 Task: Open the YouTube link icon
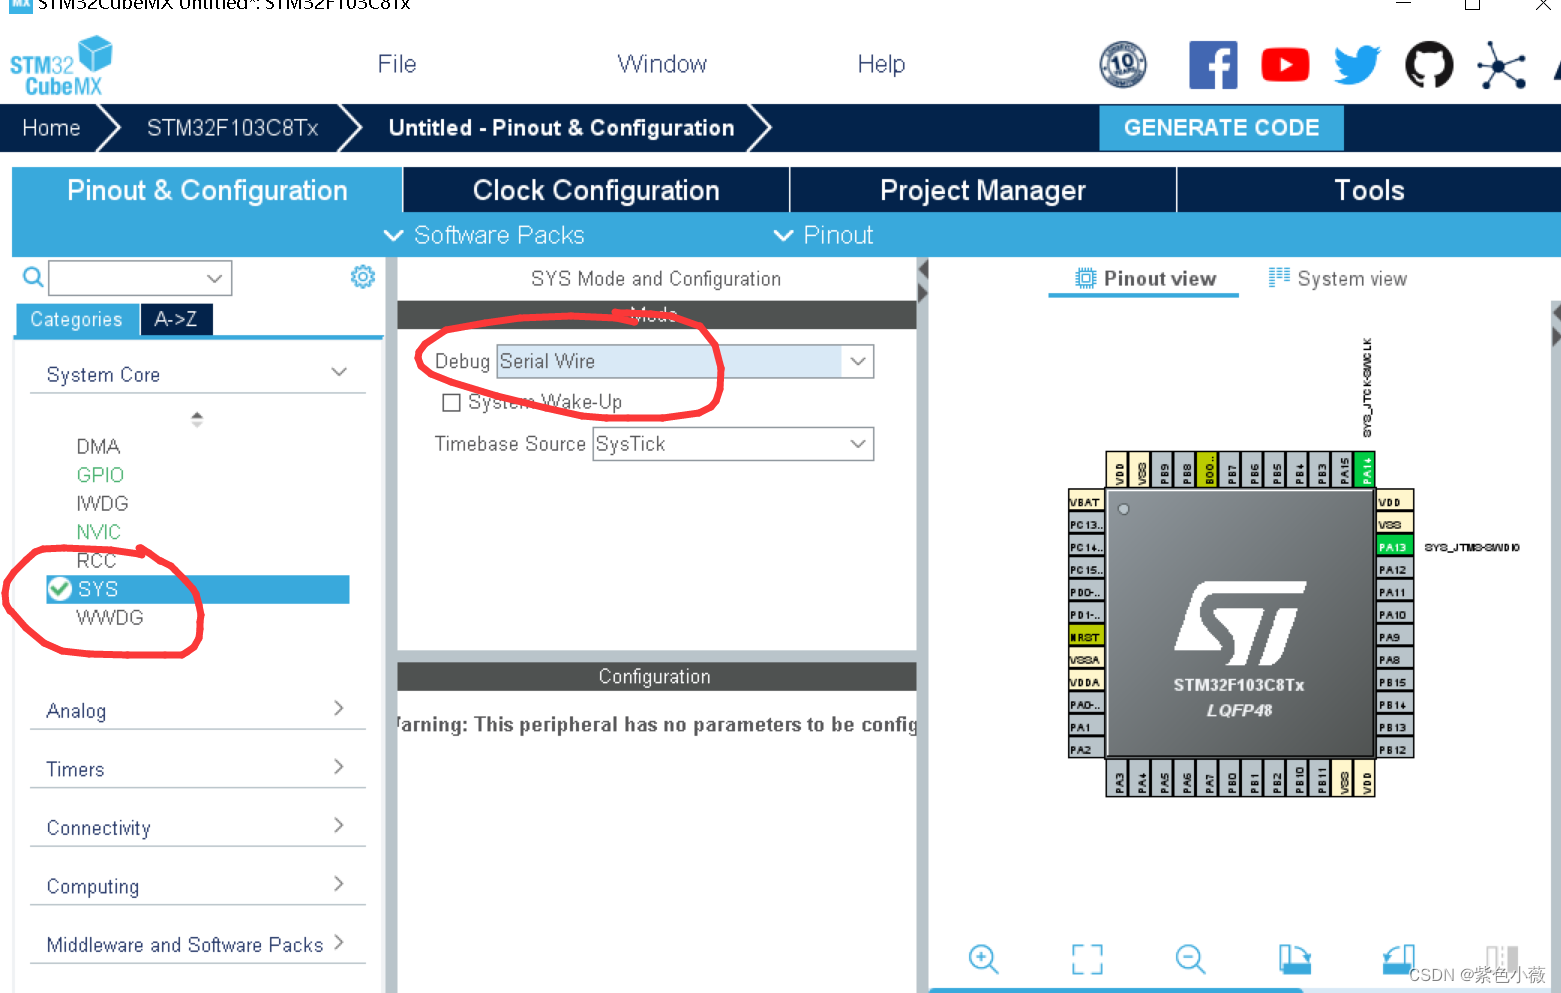point(1285,65)
